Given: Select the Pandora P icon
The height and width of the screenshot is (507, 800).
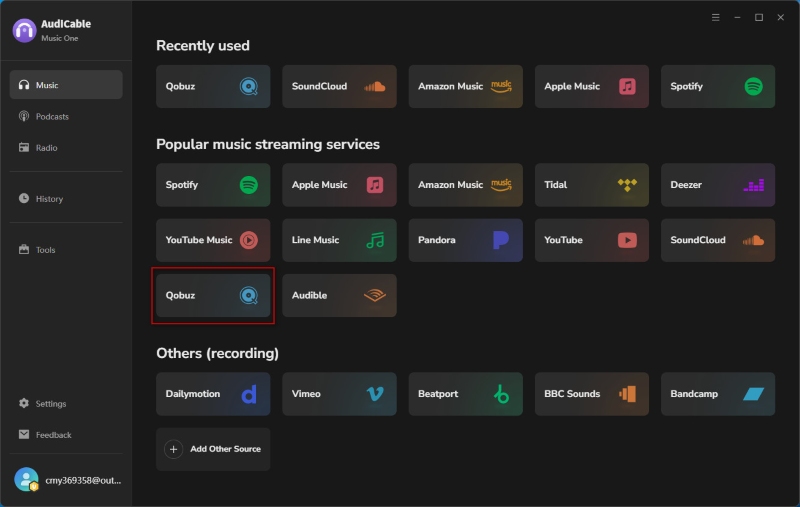Looking at the screenshot, I should point(501,240).
